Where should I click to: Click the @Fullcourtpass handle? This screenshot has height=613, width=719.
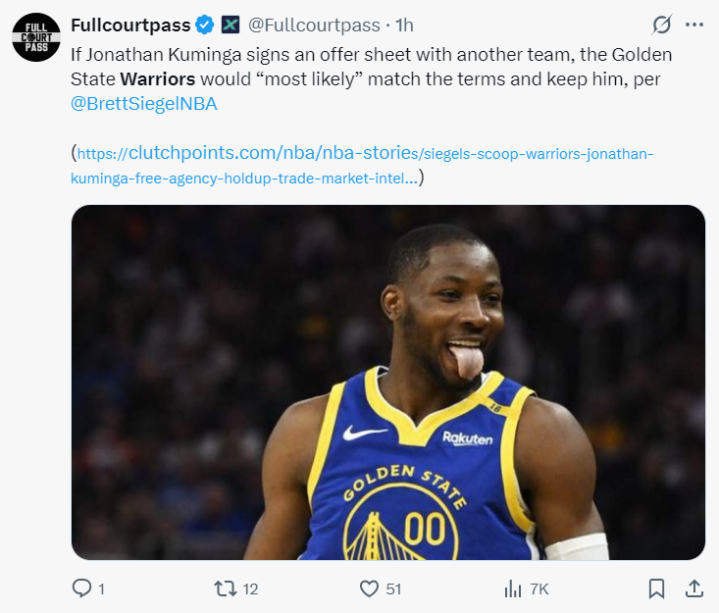(314, 25)
